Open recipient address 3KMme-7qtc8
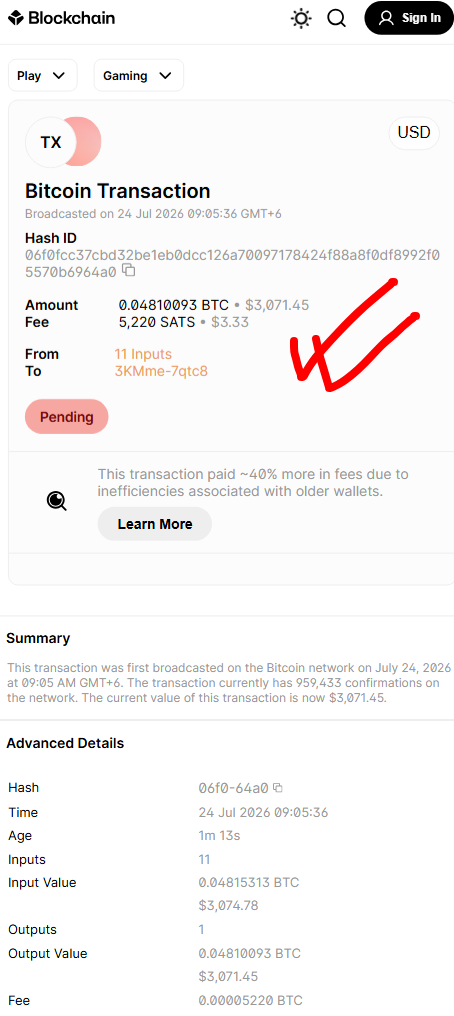The height and width of the screenshot is (1016, 454). (161, 371)
